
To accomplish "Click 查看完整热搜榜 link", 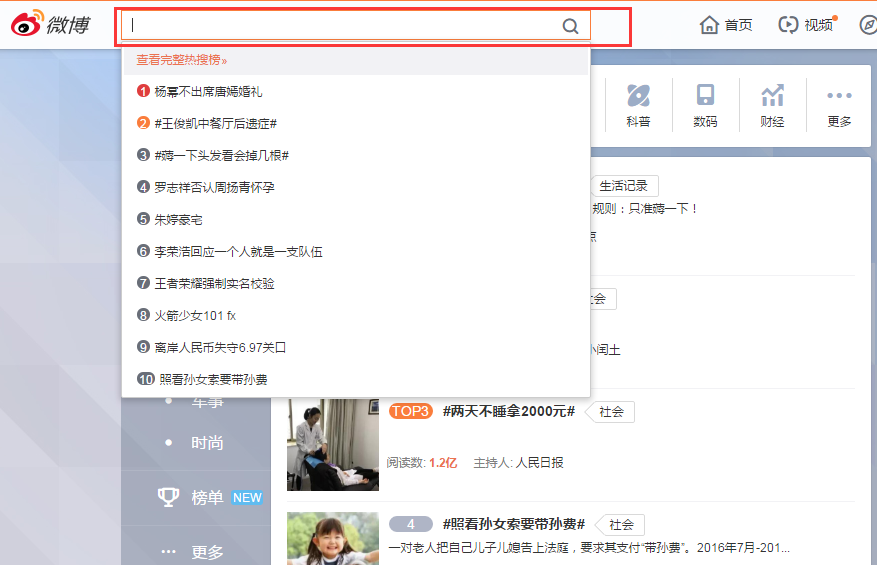I will 181,60.
